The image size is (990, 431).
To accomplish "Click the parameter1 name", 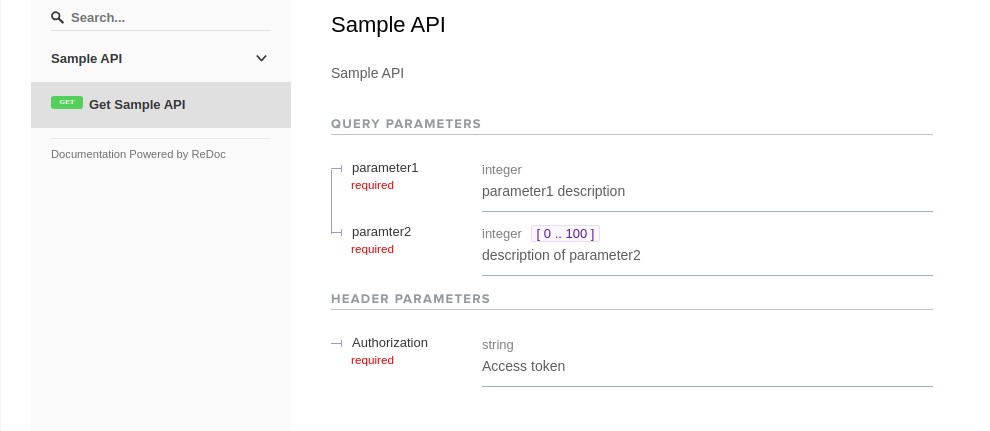I will [x=385, y=168].
